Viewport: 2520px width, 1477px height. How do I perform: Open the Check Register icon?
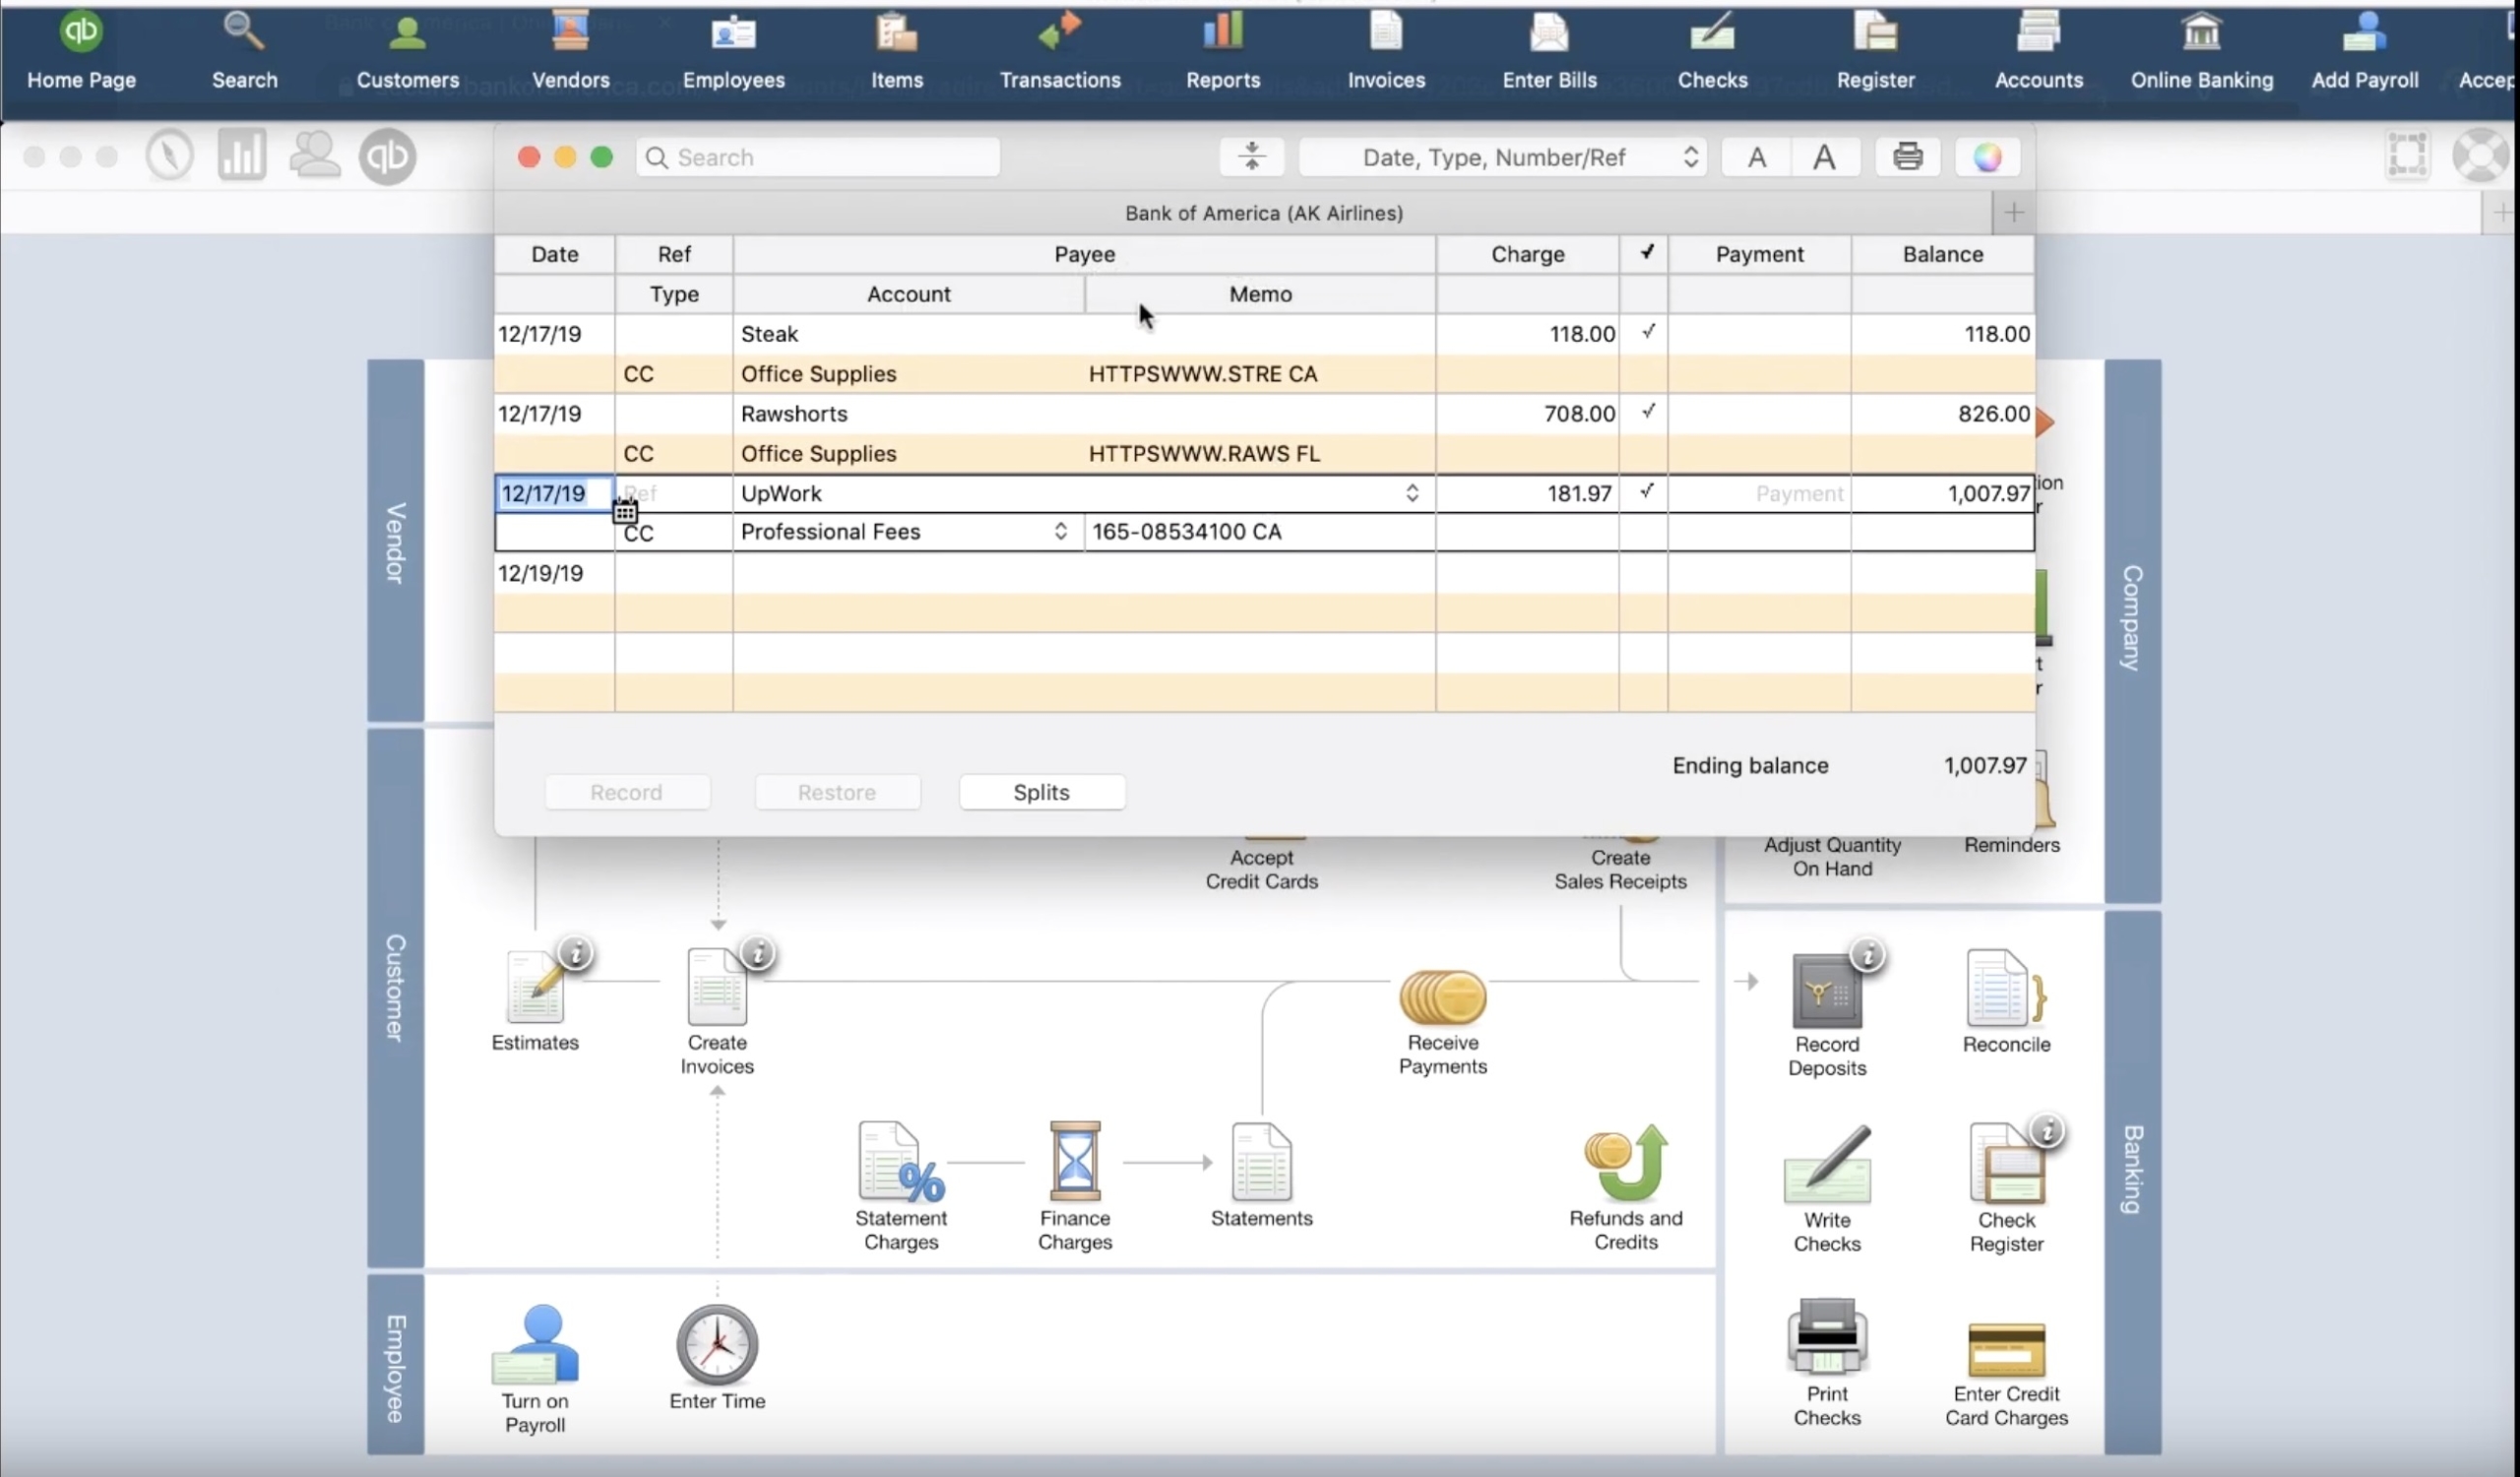(2006, 1163)
